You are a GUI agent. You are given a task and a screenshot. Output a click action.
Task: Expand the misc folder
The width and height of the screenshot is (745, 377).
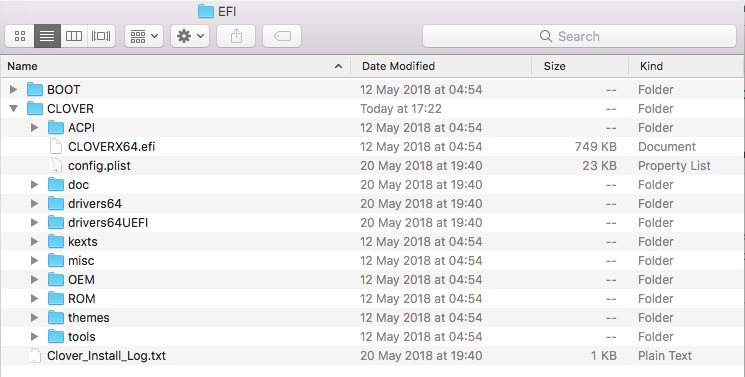pos(35,261)
